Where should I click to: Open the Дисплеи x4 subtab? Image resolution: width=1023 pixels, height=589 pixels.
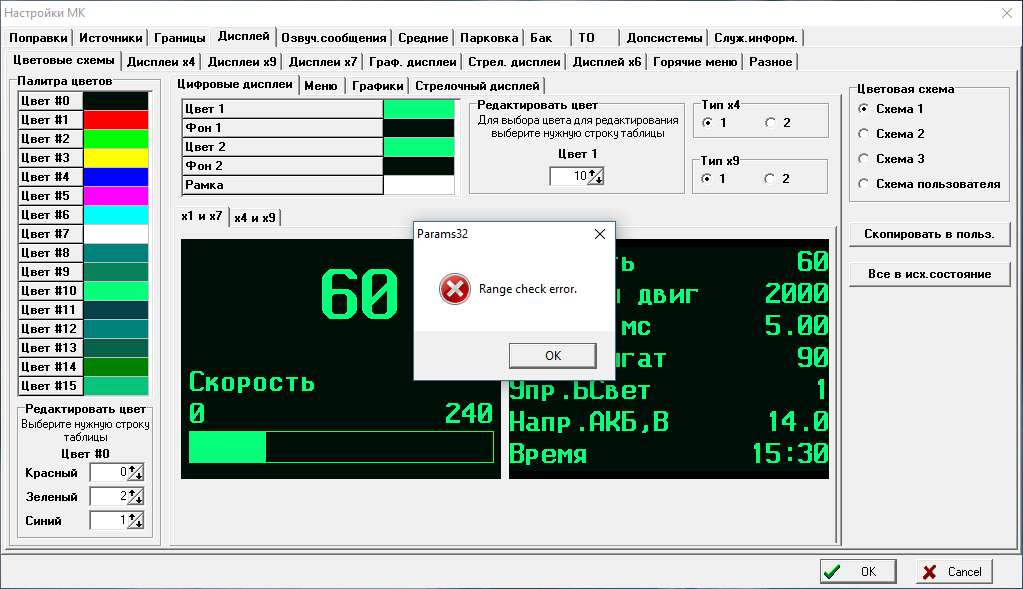coord(161,62)
